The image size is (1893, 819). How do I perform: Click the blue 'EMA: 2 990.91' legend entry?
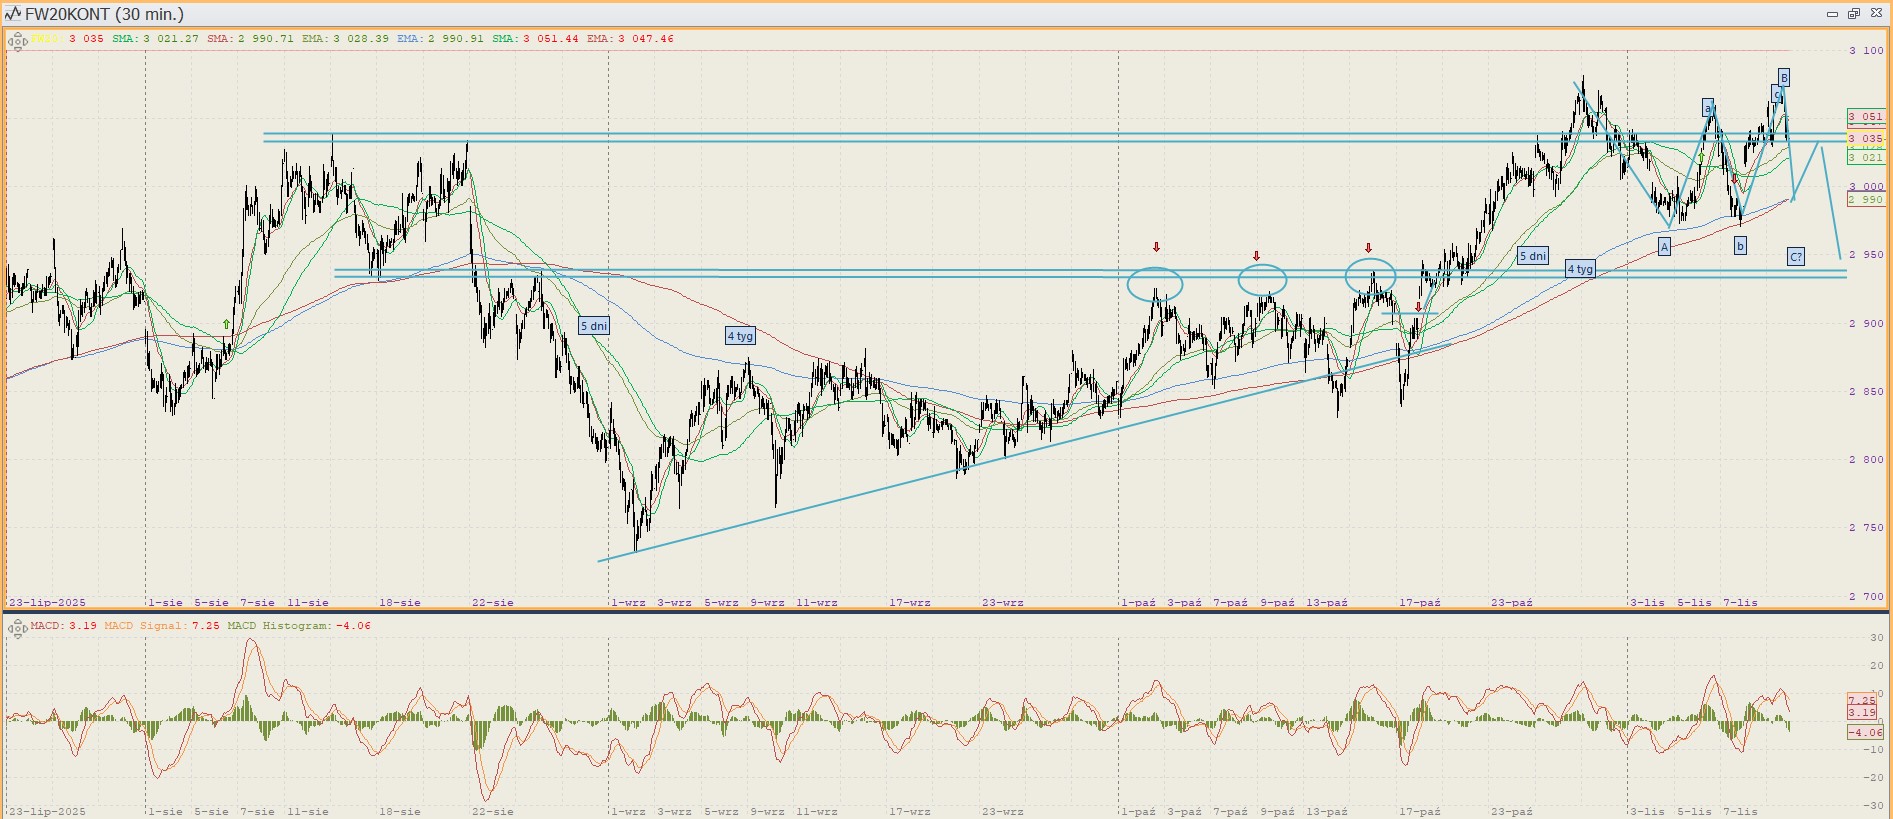click(x=440, y=39)
